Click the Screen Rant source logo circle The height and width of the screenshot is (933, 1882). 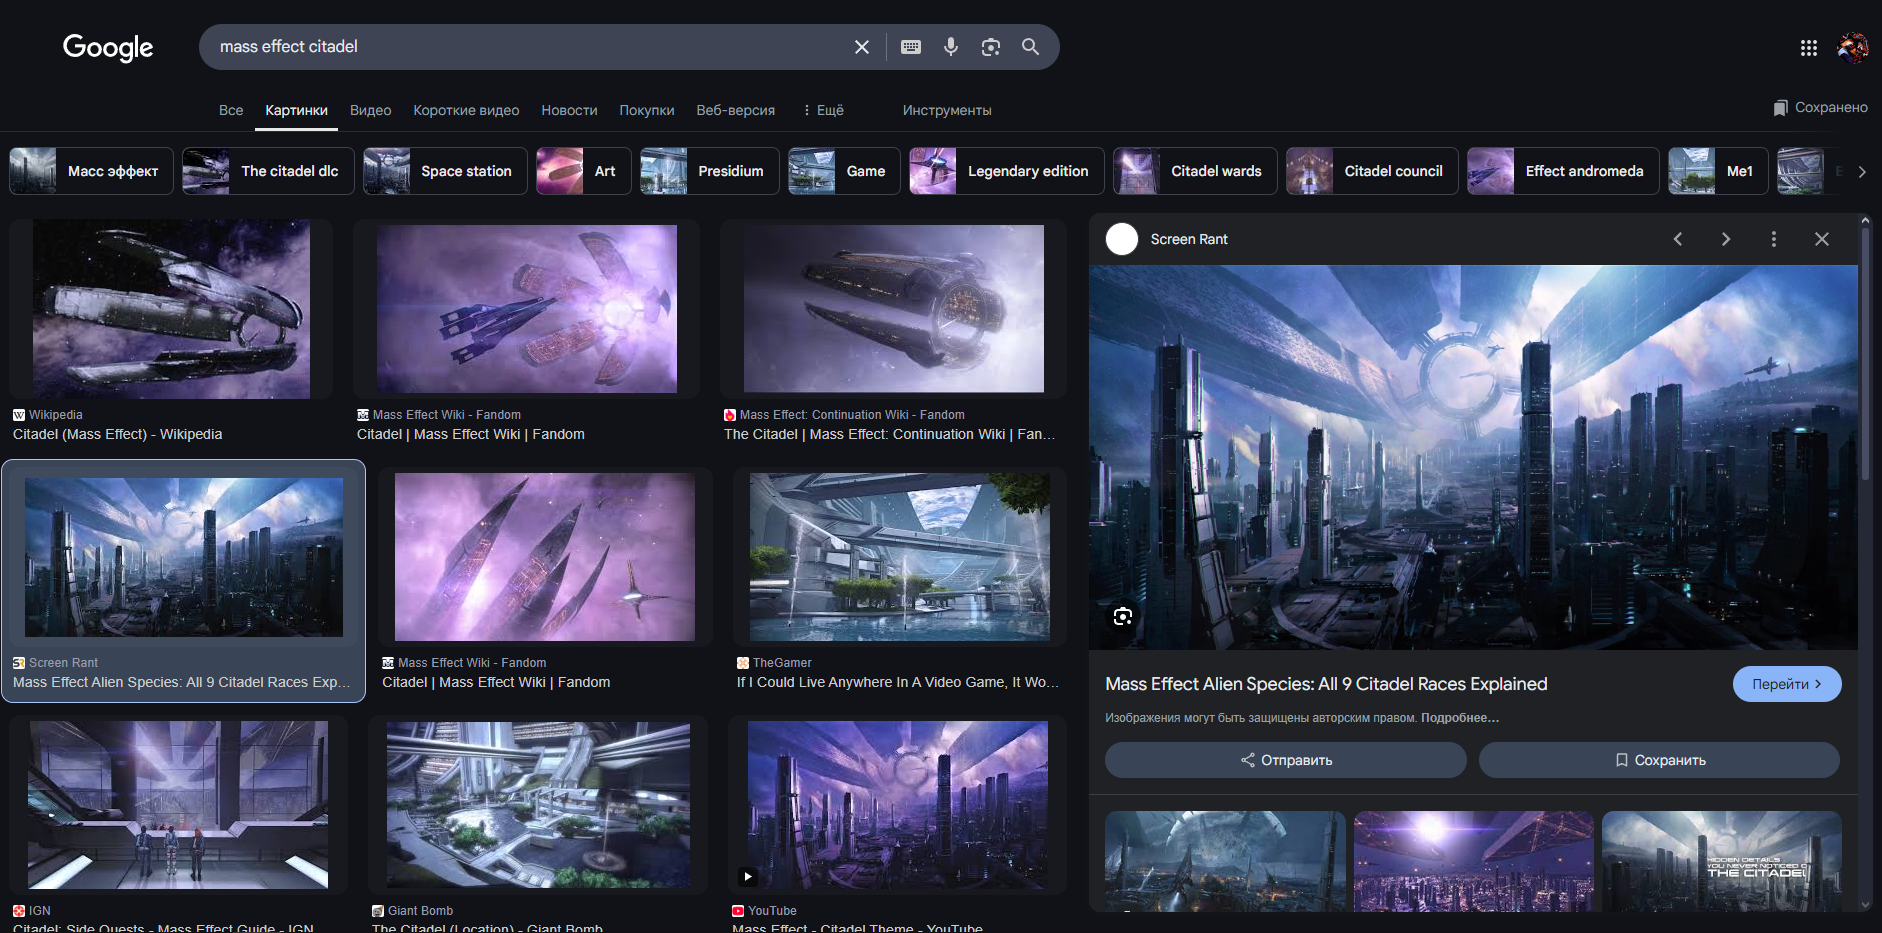pos(1122,239)
